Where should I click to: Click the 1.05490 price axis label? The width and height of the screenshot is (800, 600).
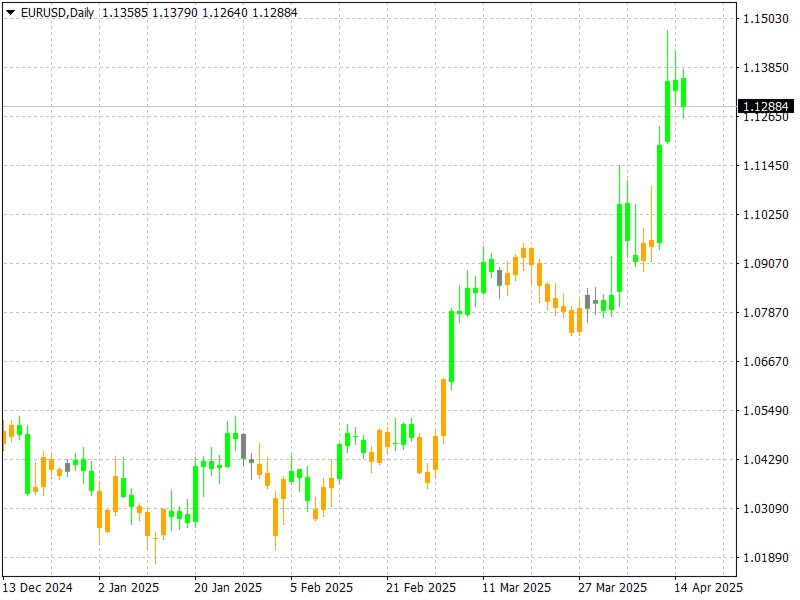[766, 411]
